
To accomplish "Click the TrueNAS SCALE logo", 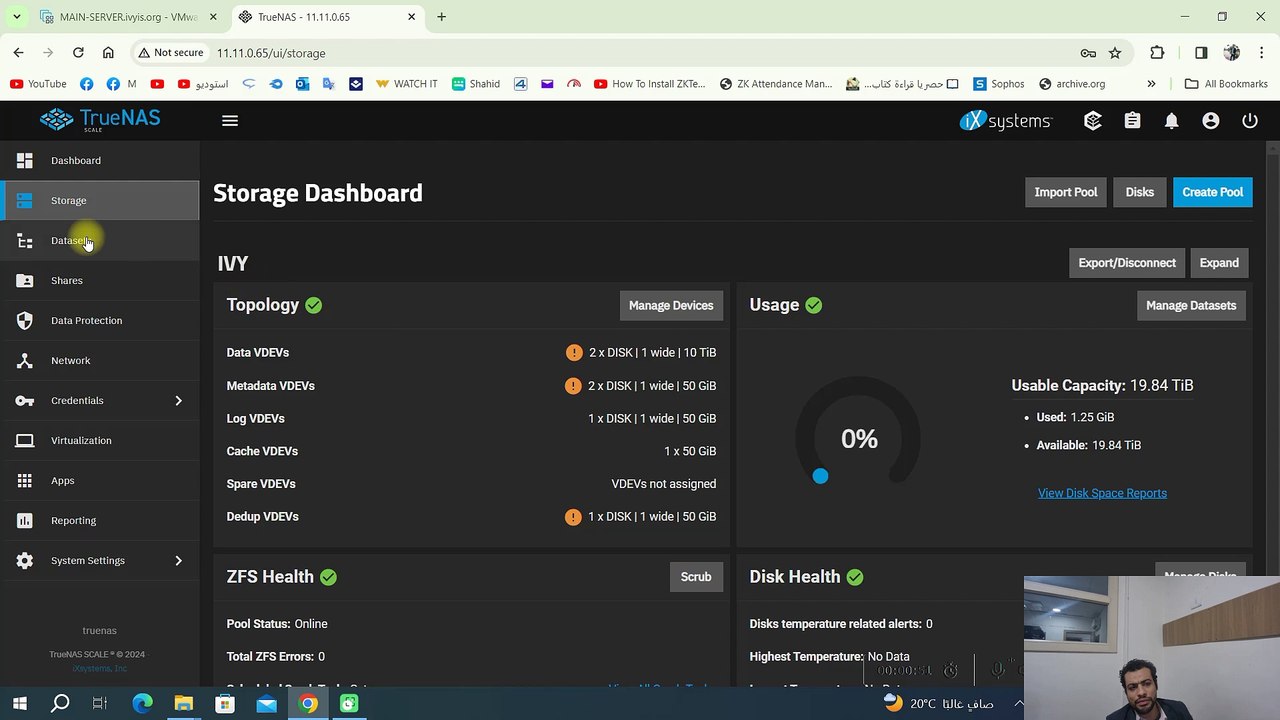I will click(x=100, y=120).
